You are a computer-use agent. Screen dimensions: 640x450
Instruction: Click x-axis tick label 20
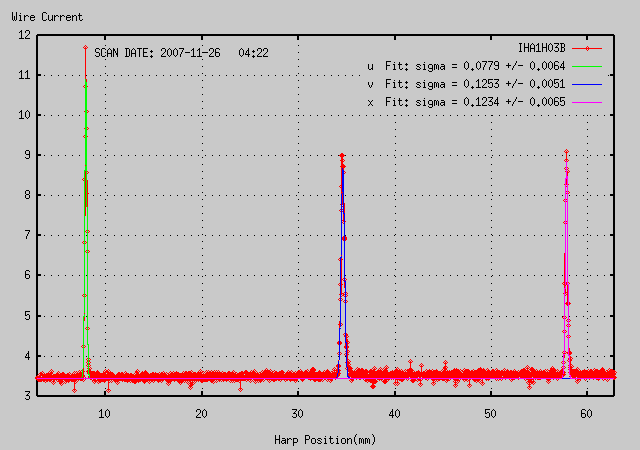201,414
